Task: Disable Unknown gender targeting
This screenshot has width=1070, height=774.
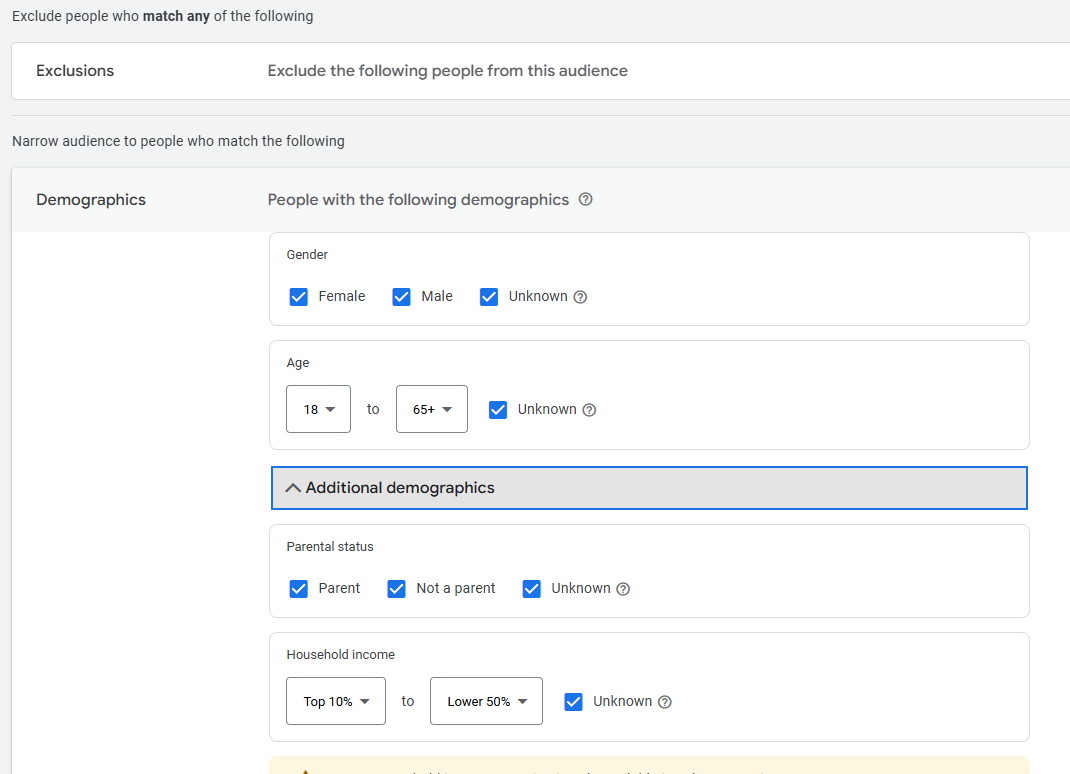Action: coord(488,296)
